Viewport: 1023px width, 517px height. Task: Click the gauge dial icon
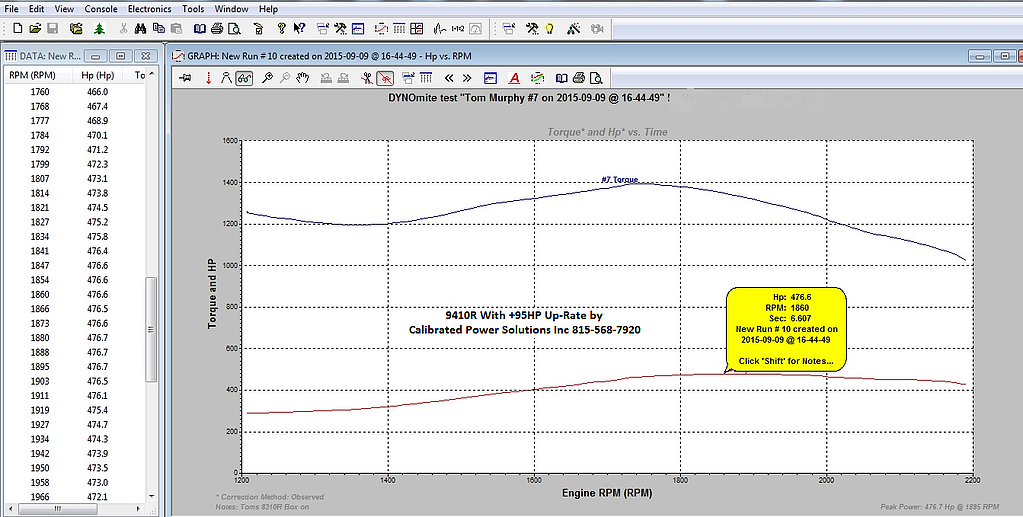click(x=475, y=29)
